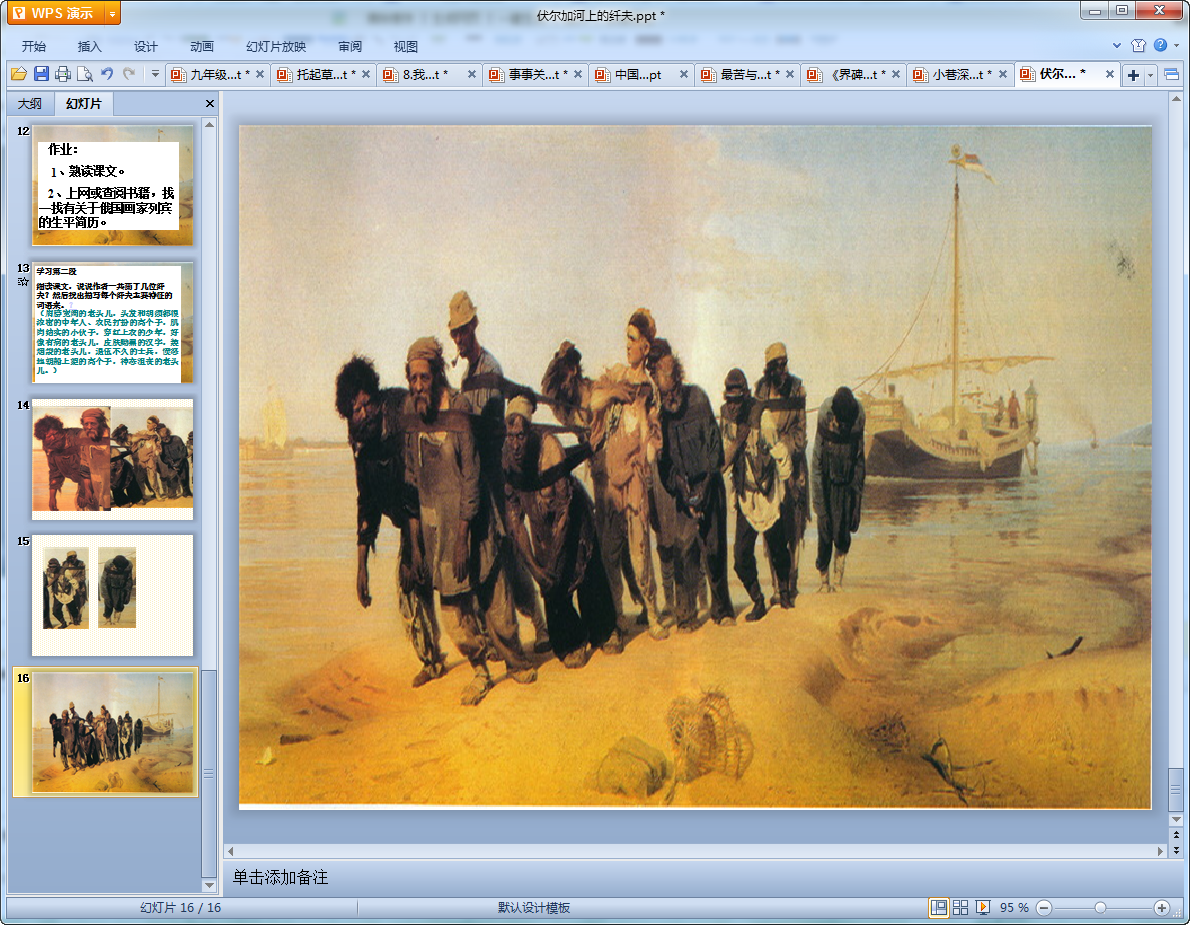Viewport: 1190px width, 925px height.
Task: Close the 最苦与...t document tab
Action: tap(790, 74)
